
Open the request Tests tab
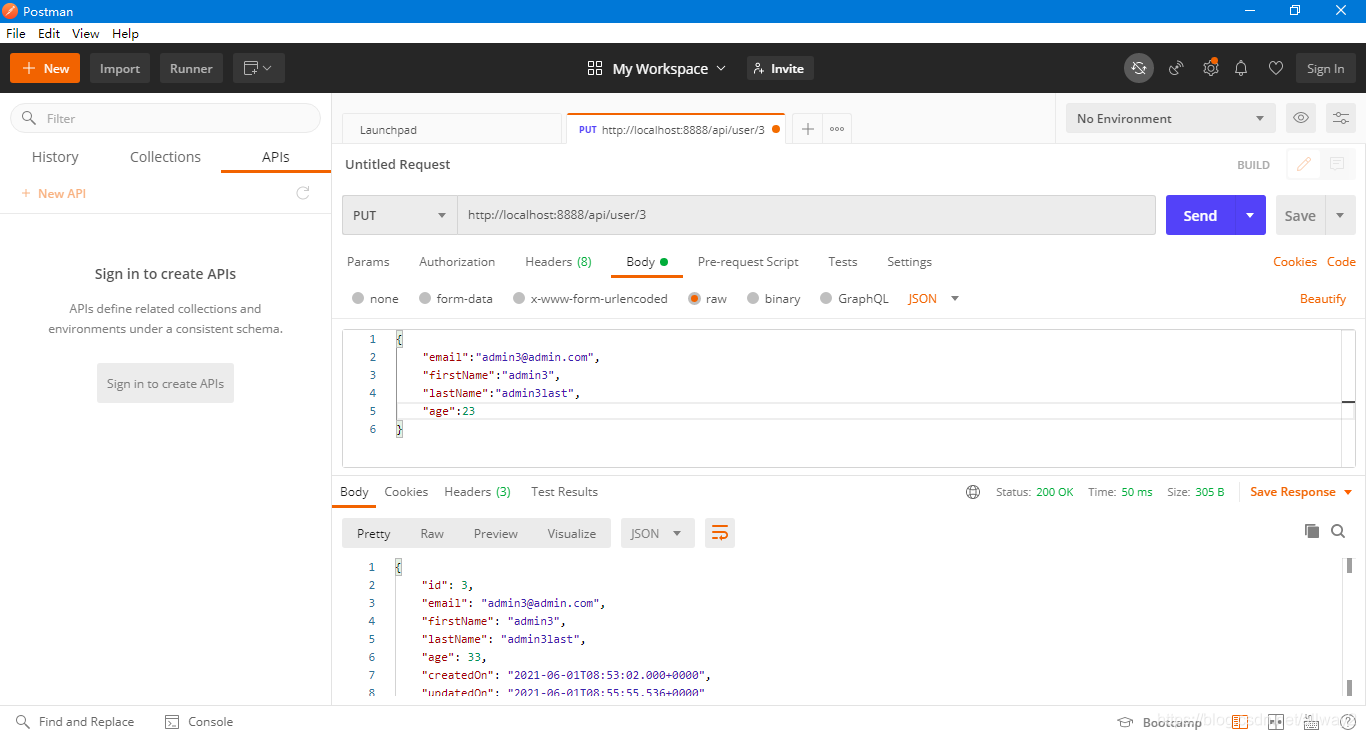click(x=843, y=262)
